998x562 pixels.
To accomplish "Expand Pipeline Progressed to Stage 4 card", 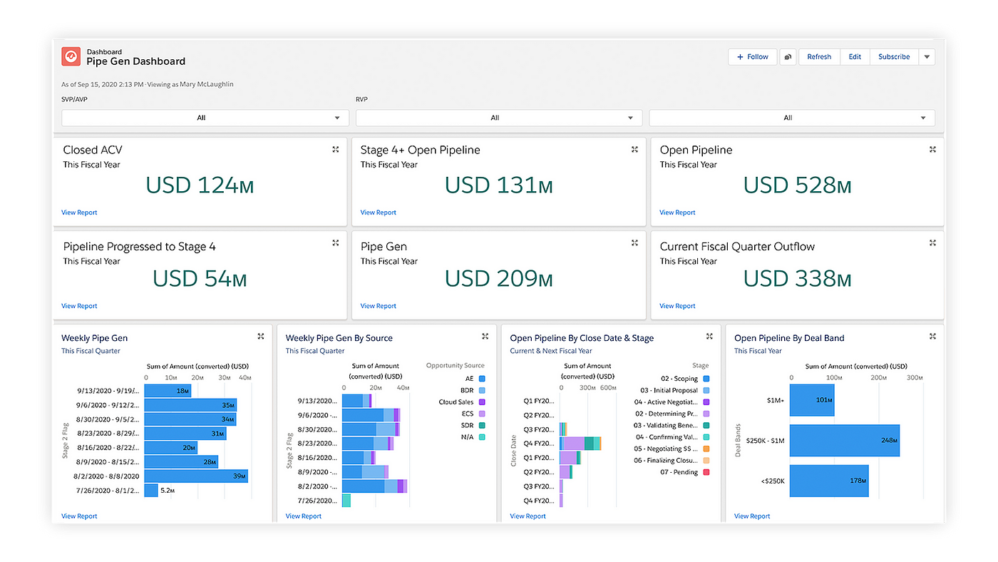I will click(335, 243).
